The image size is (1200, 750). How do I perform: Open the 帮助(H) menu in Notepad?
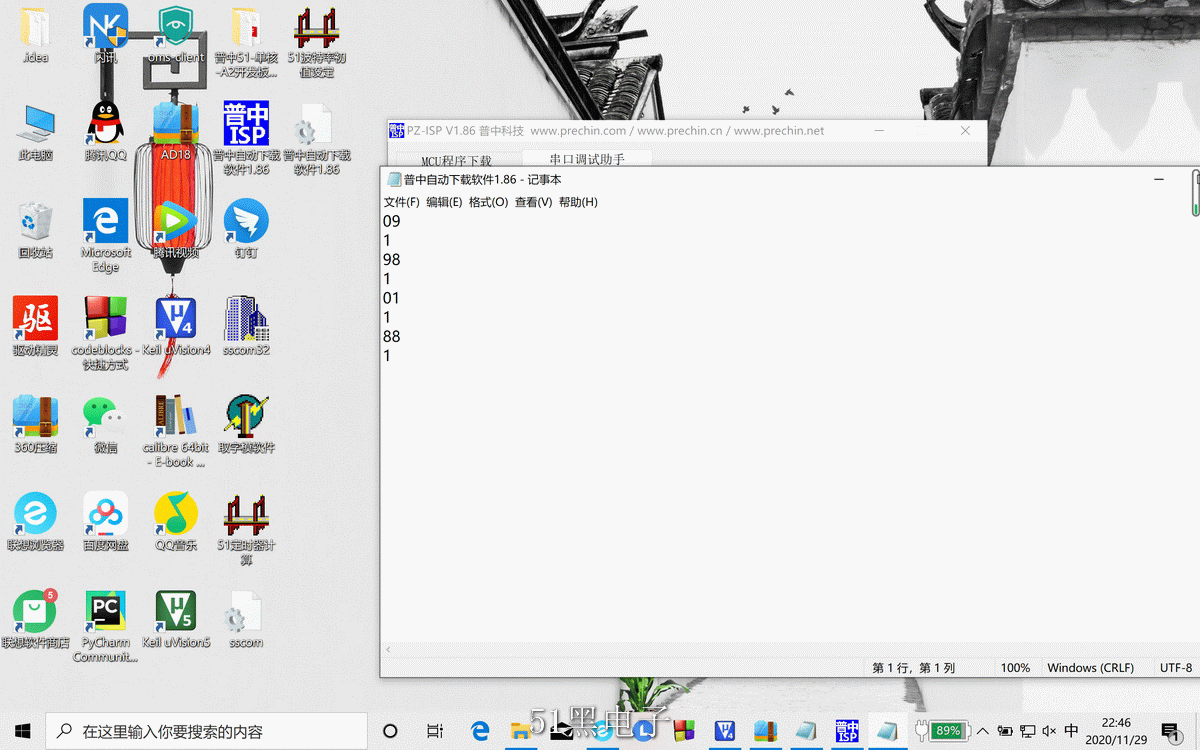click(578, 202)
